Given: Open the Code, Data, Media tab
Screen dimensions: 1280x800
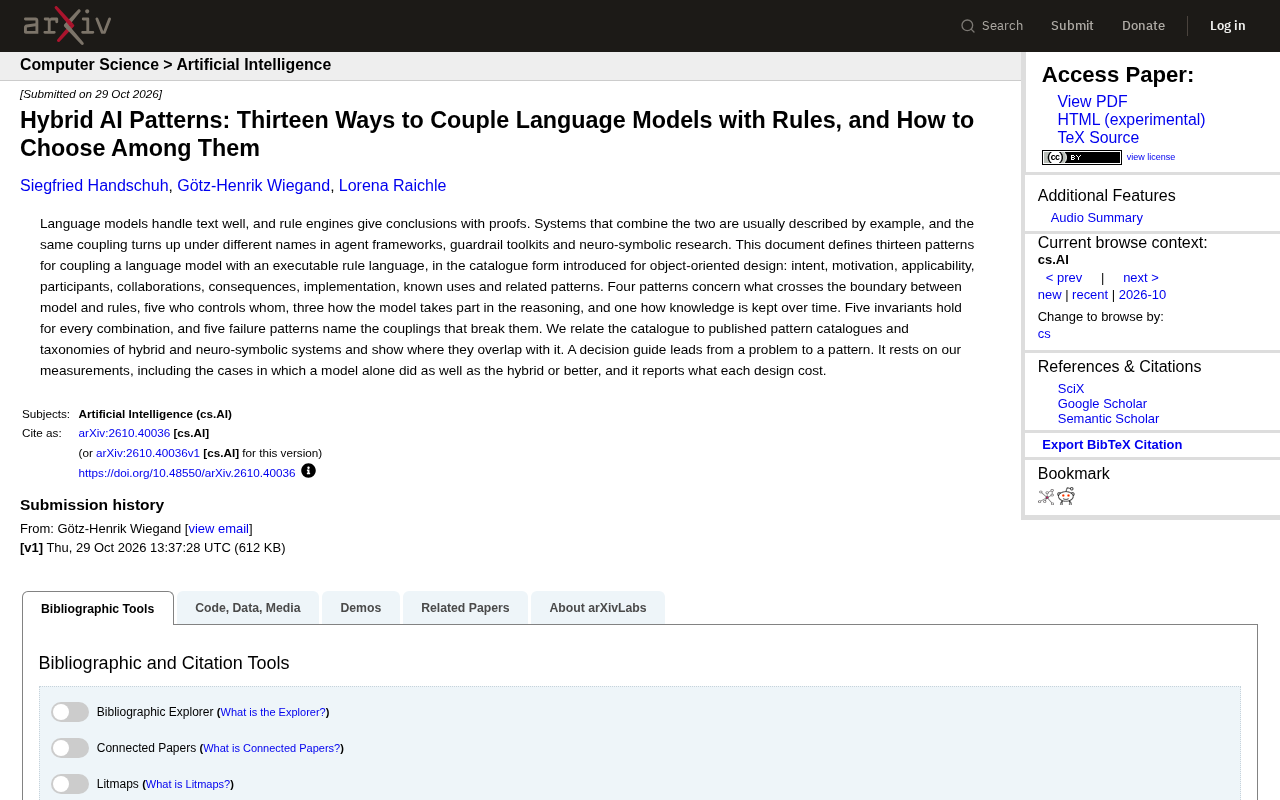Looking at the screenshot, I should point(248,608).
